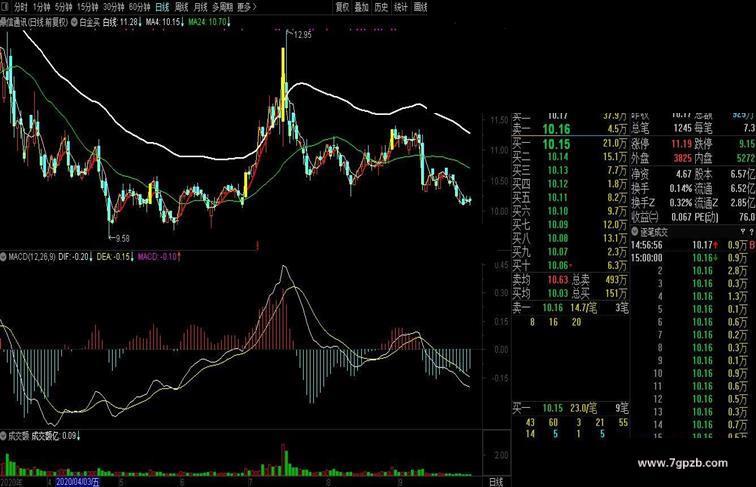This screenshot has width=756, height=487.
Task: Click the 买三 10.13 bid row
Action: click(570, 170)
